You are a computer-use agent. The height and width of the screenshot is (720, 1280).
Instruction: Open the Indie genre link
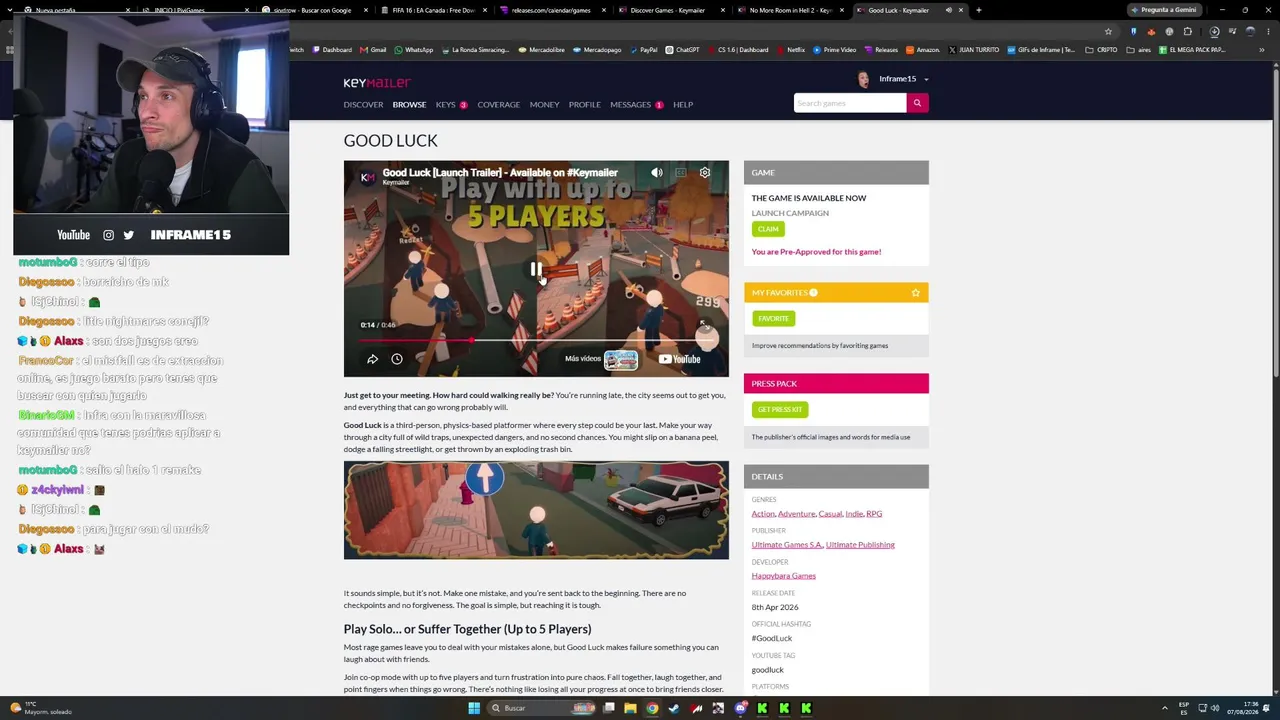point(854,514)
